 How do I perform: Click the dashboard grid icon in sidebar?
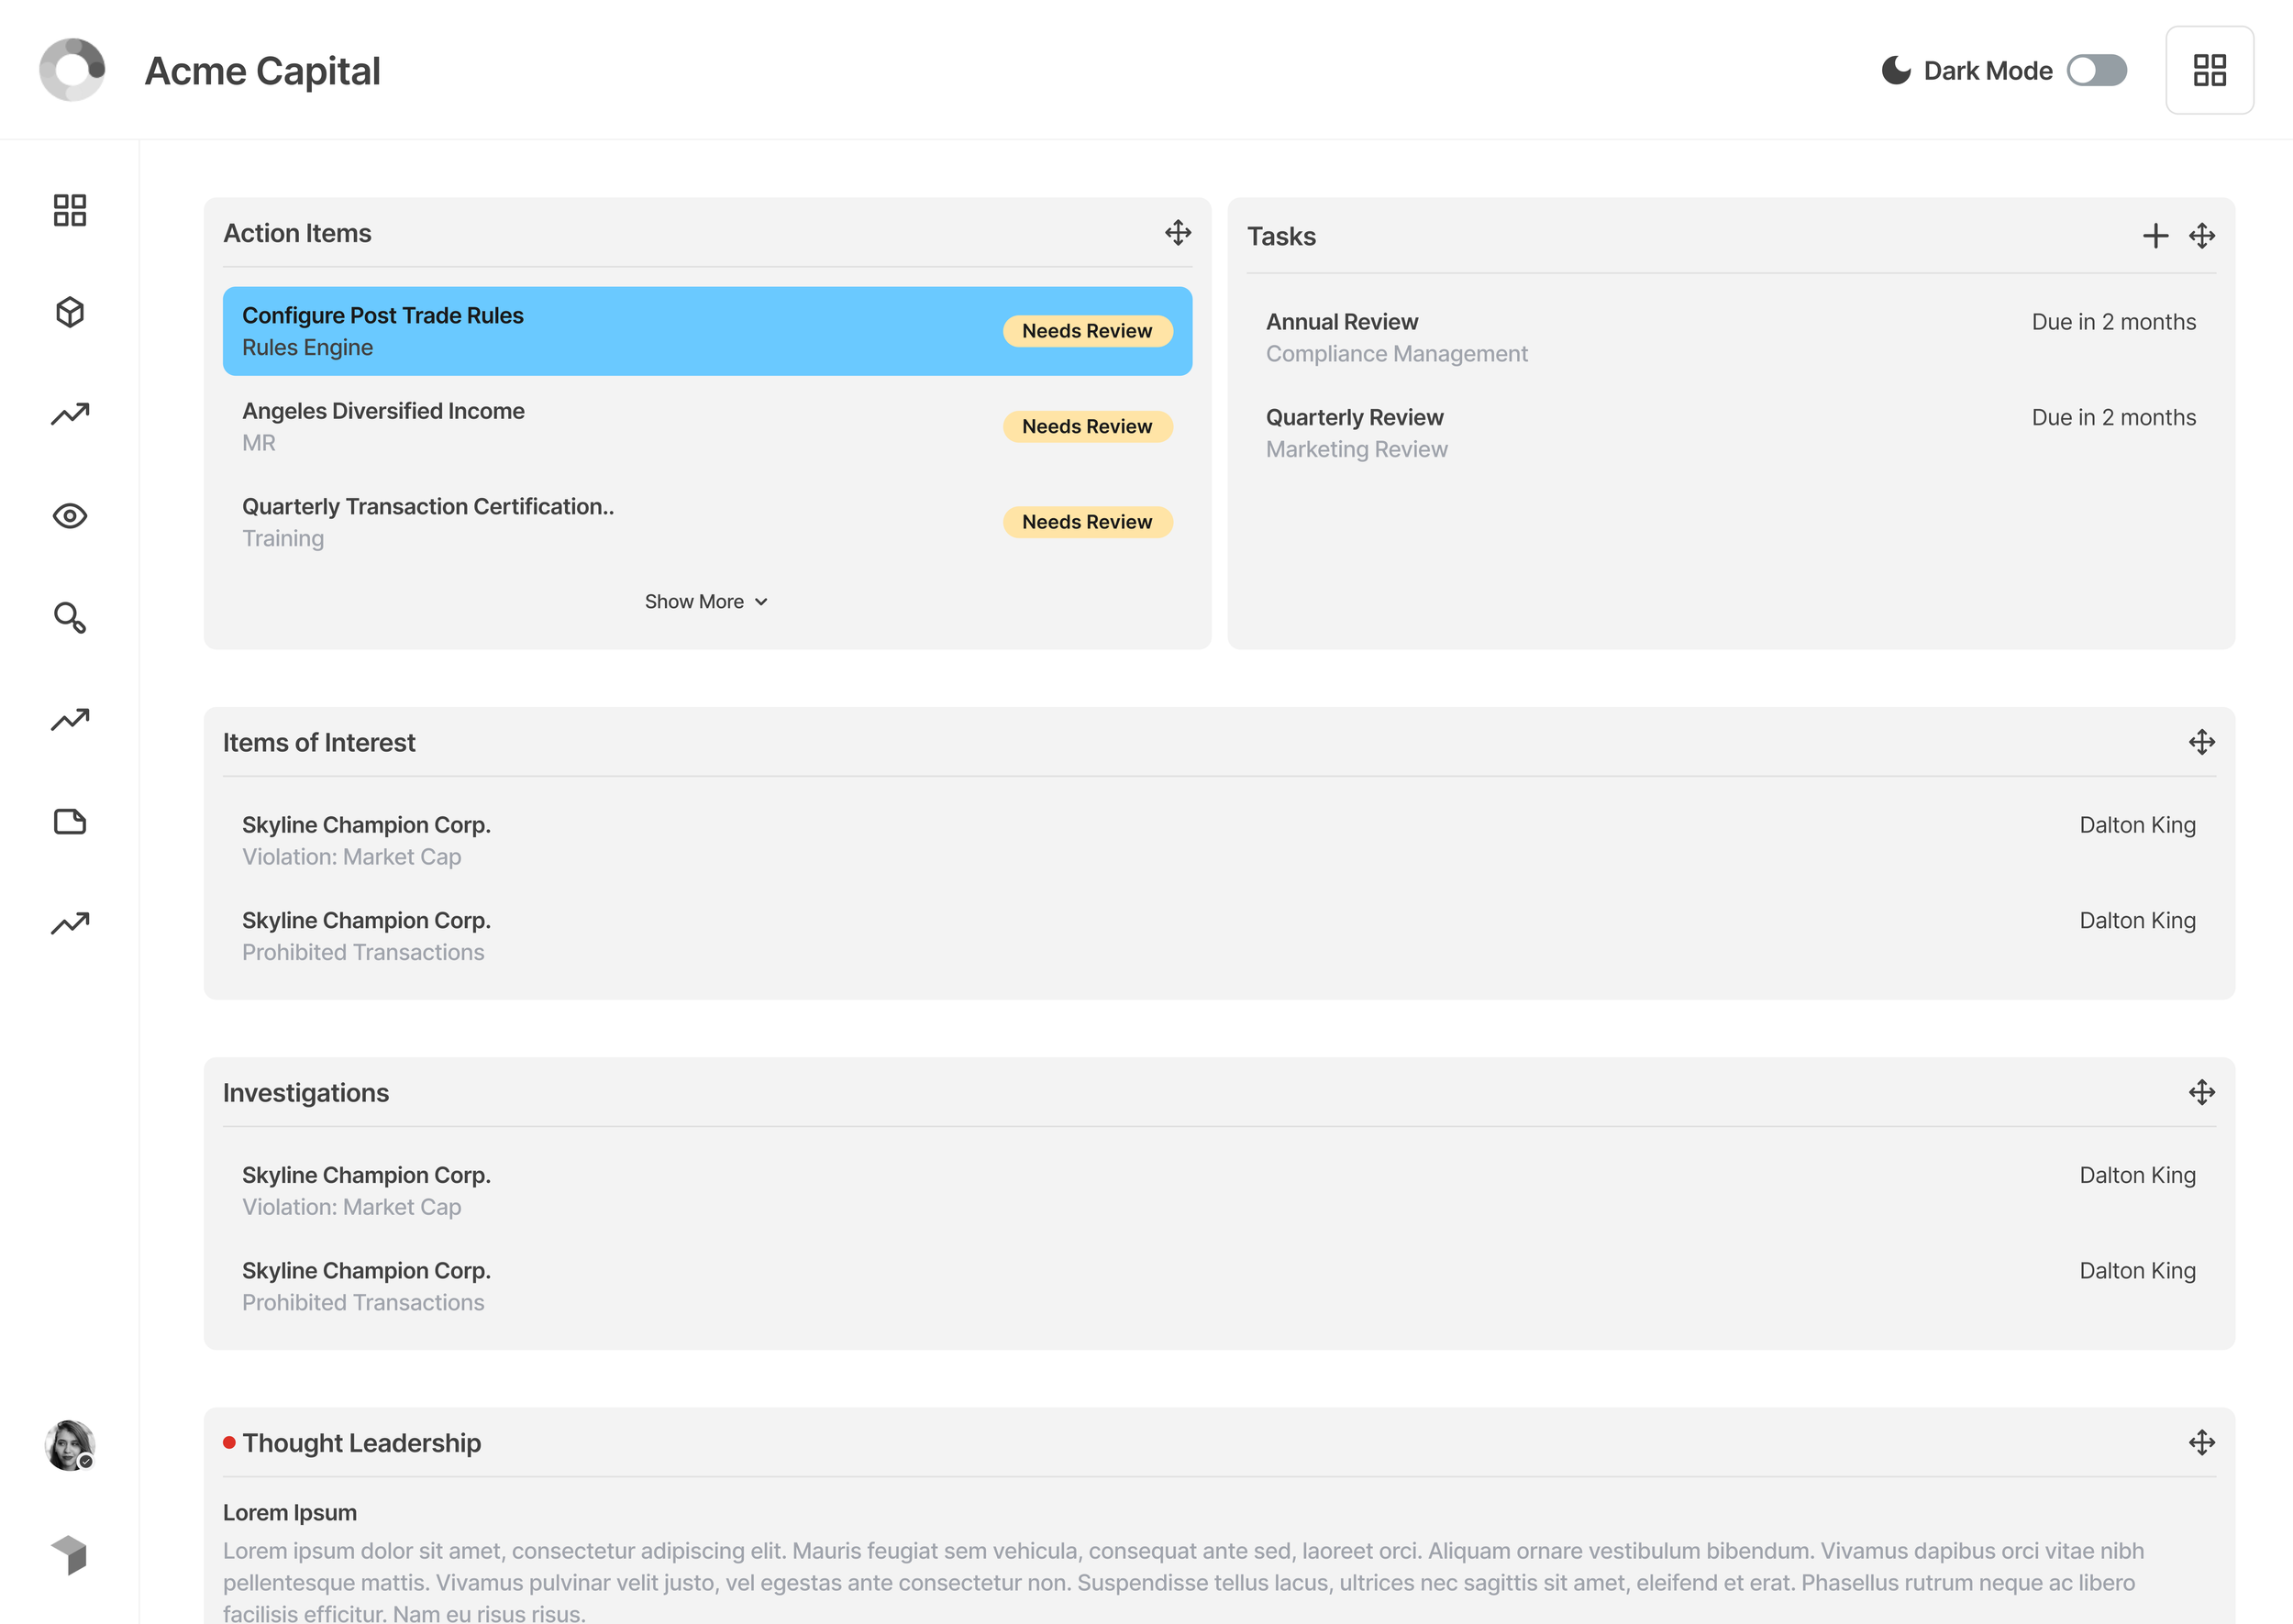(x=69, y=210)
